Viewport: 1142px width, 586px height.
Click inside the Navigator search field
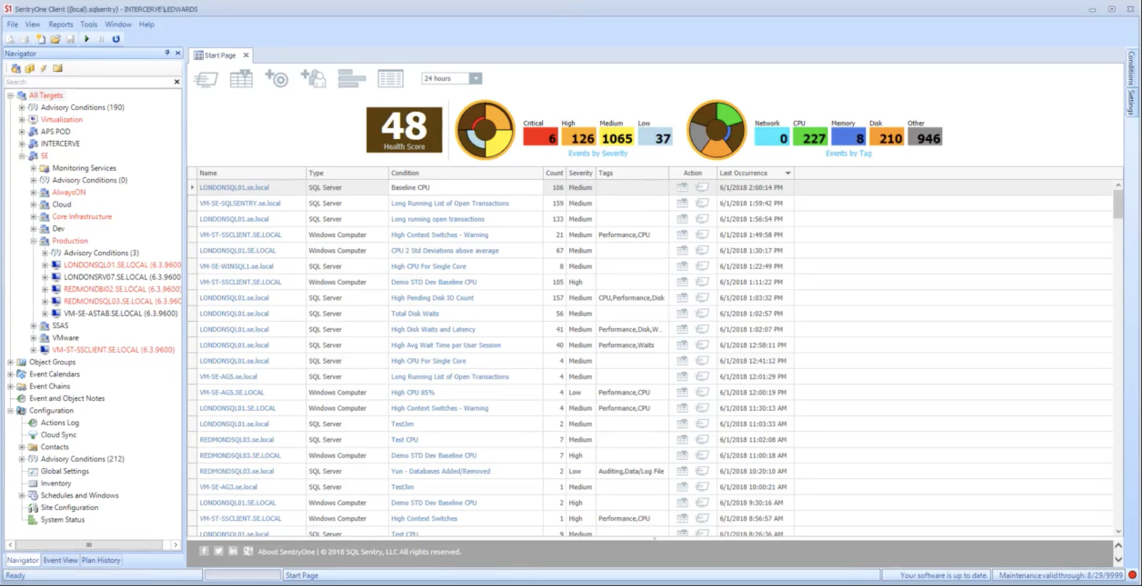85,82
